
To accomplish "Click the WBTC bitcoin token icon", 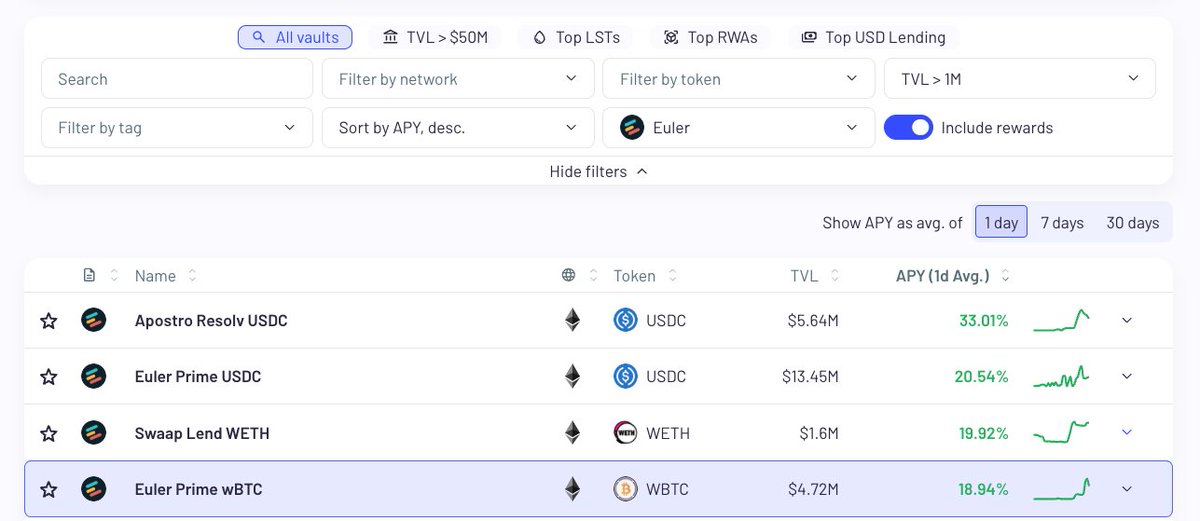I will pos(625,489).
